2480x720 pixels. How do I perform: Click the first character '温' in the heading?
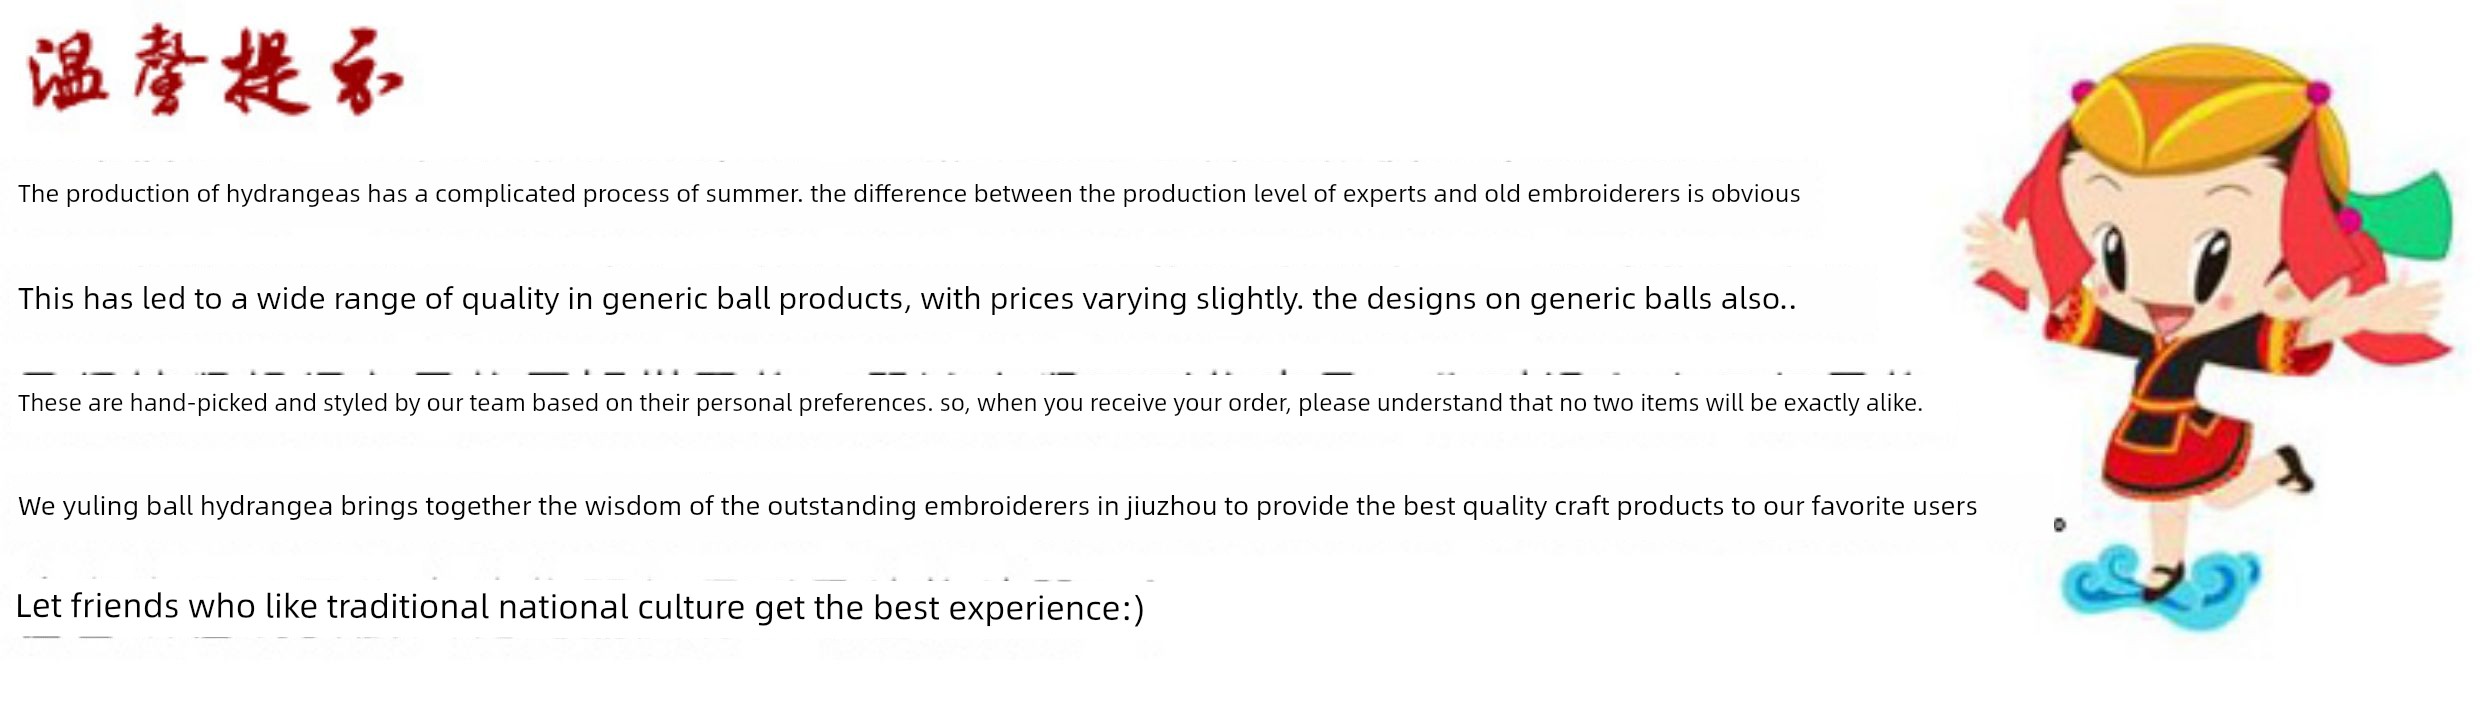point(68,72)
